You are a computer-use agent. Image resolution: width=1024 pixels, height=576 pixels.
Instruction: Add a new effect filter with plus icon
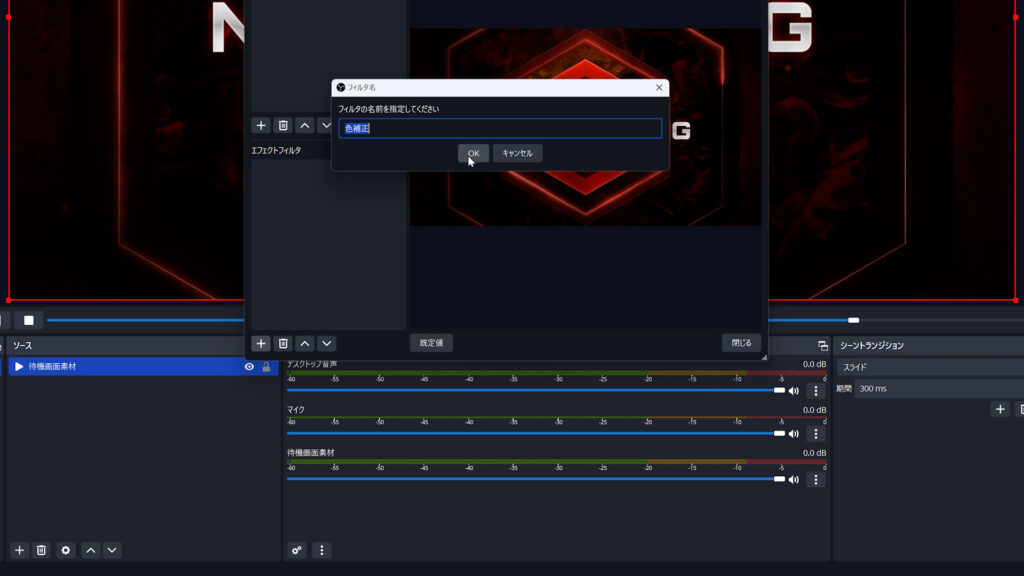pos(261,343)
